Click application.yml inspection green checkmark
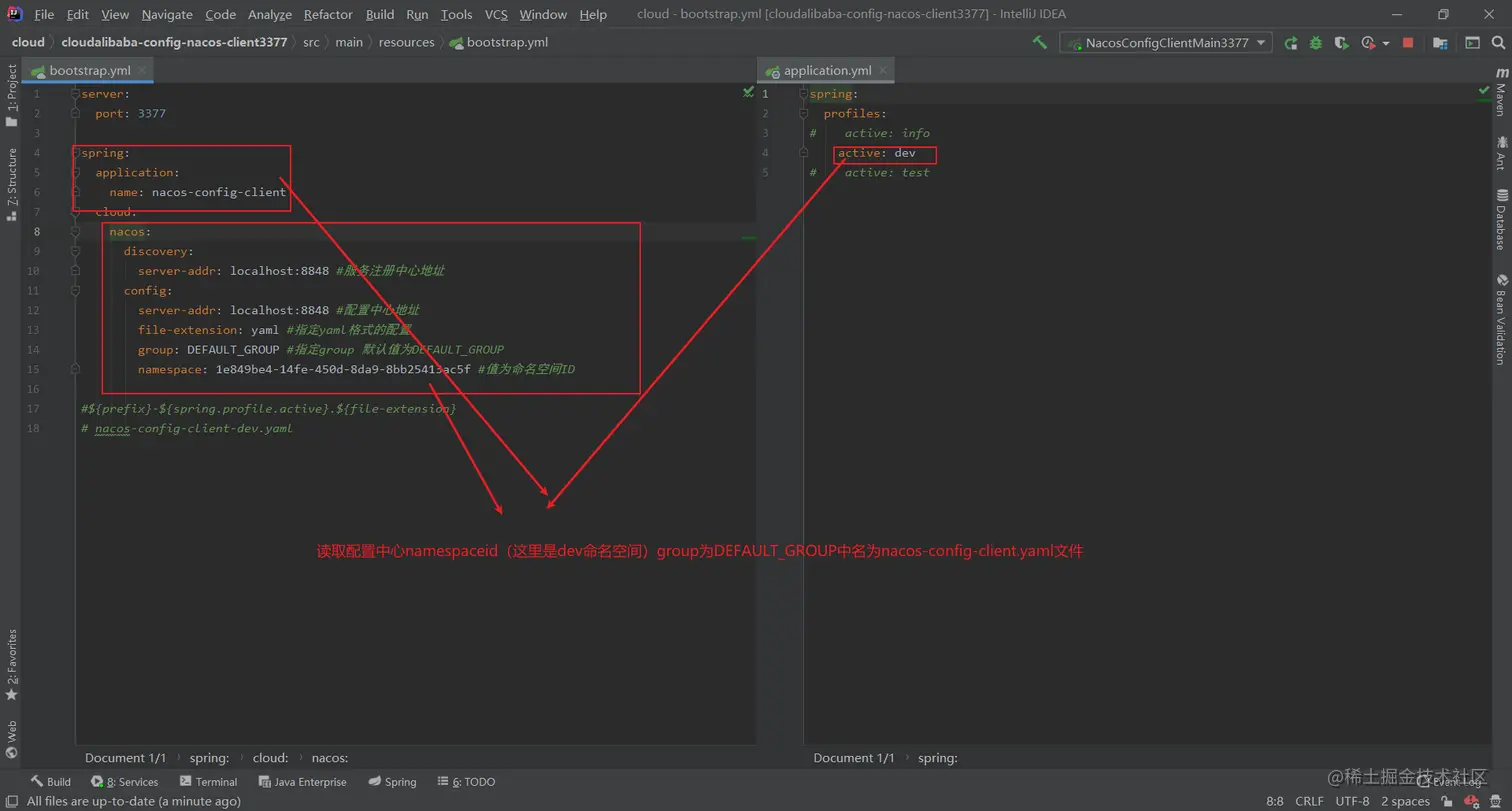This screenshot has height=811, width=1512. coord(1484,91)
